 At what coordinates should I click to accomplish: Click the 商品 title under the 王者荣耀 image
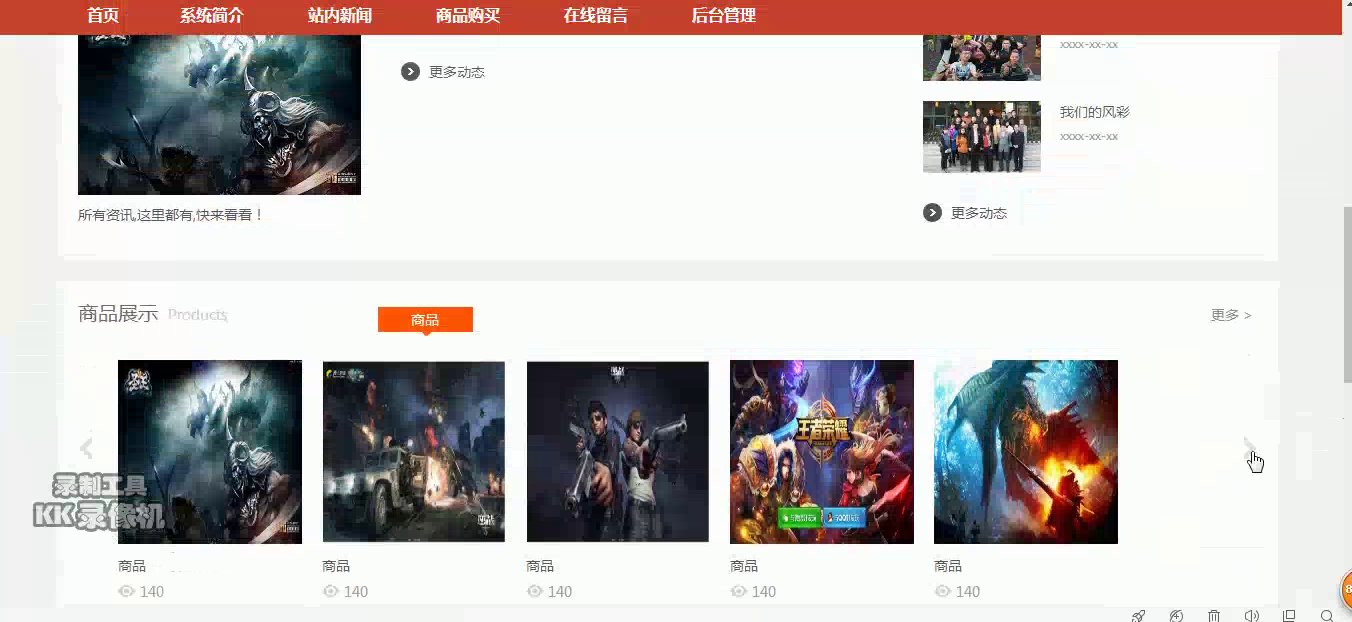pos(744,566)
